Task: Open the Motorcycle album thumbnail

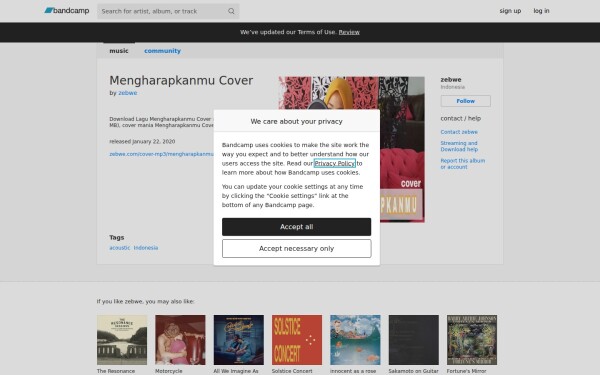Action: coord(180,340)
